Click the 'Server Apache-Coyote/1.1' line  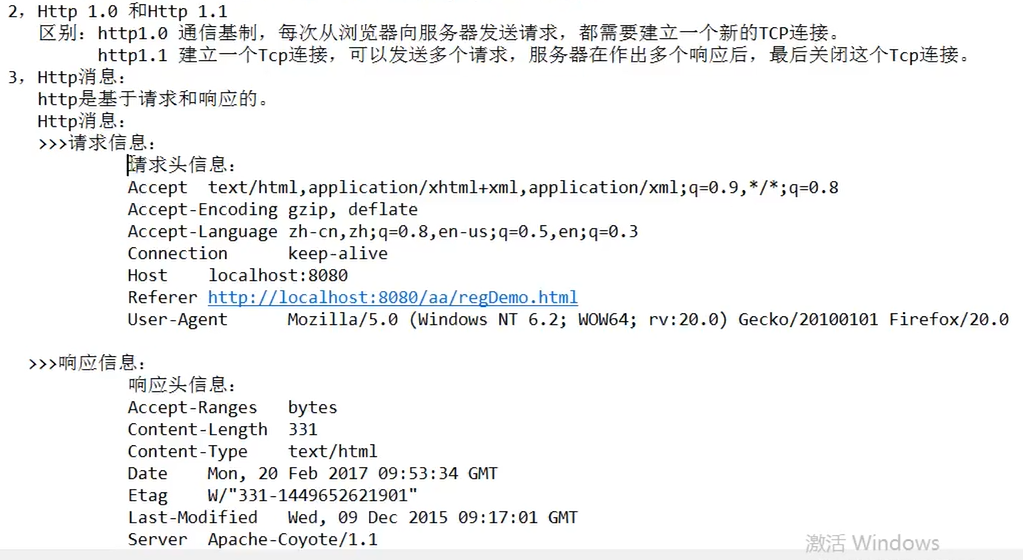coord(252,540)
